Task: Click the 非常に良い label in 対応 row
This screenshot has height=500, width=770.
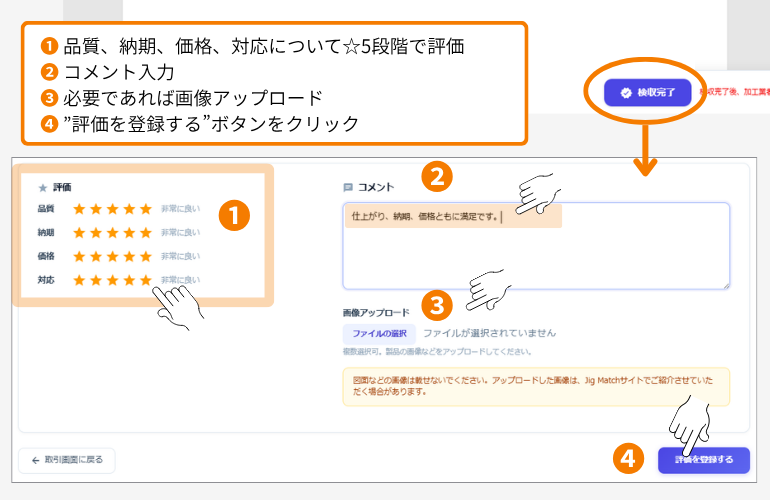Action: click(180, 280)
